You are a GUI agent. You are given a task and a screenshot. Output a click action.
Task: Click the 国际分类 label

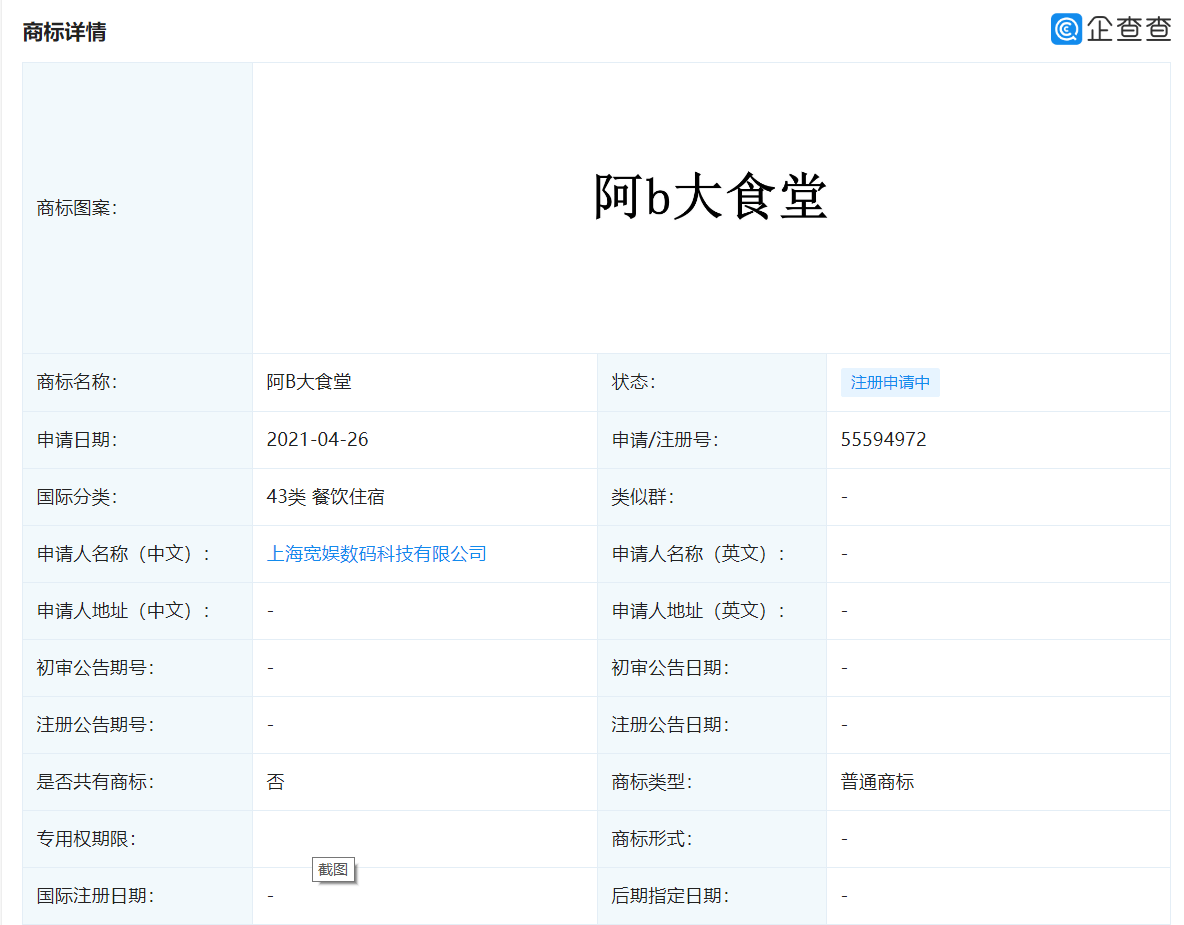[77, 497]
